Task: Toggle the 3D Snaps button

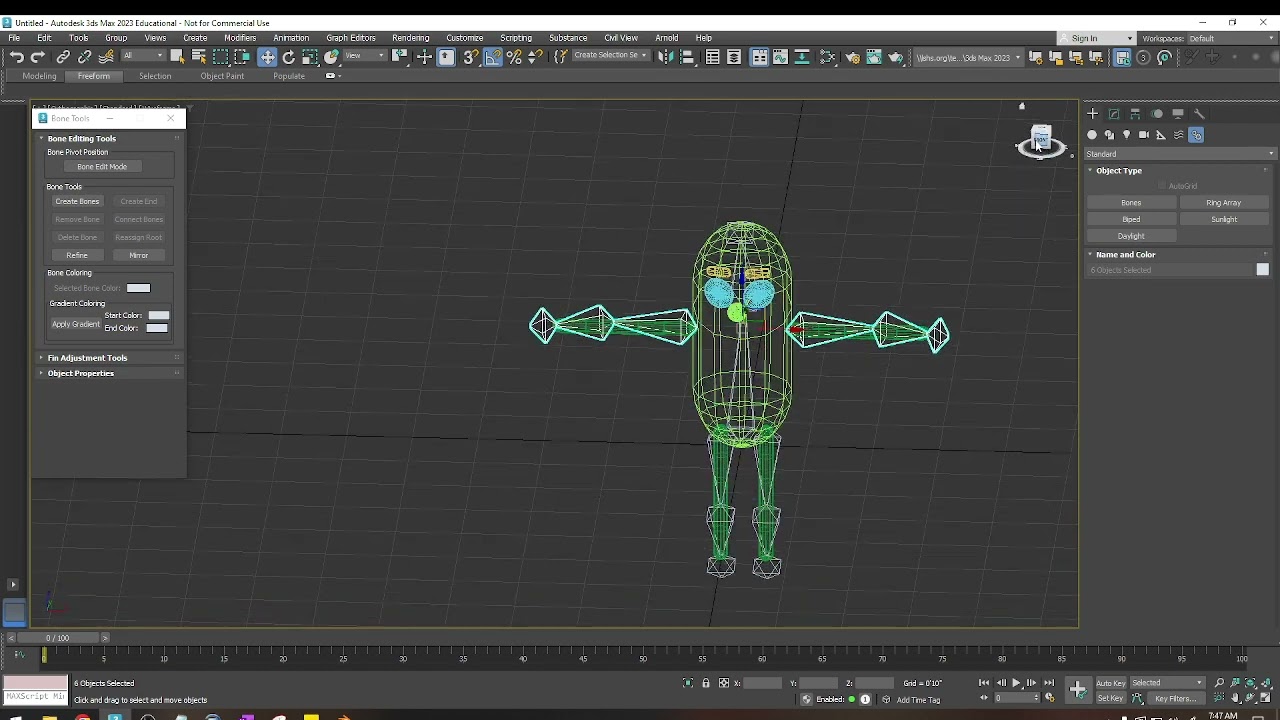Action: pos(470,57)
